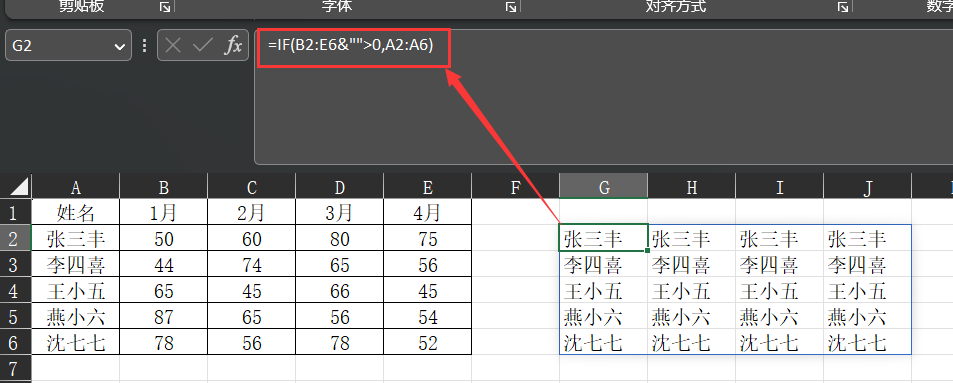
Task: Select row 7 header
Action: pos(15,368)
